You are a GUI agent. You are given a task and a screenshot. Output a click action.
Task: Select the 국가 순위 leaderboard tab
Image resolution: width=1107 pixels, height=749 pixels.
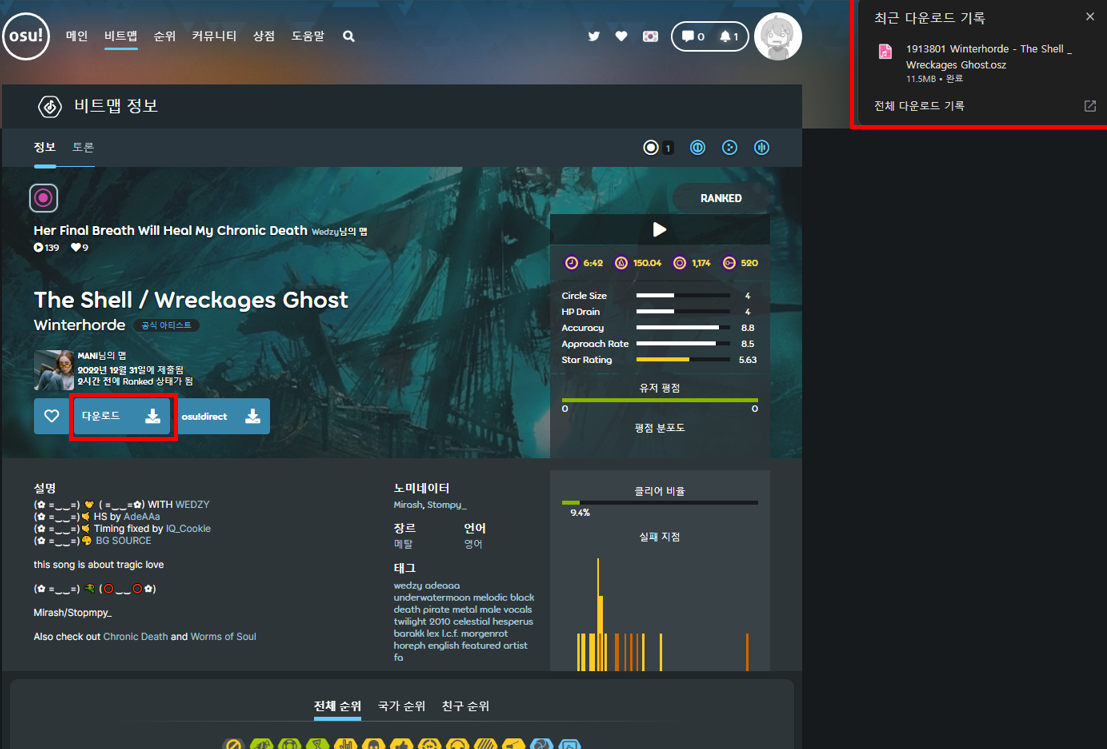pos(402,706)
